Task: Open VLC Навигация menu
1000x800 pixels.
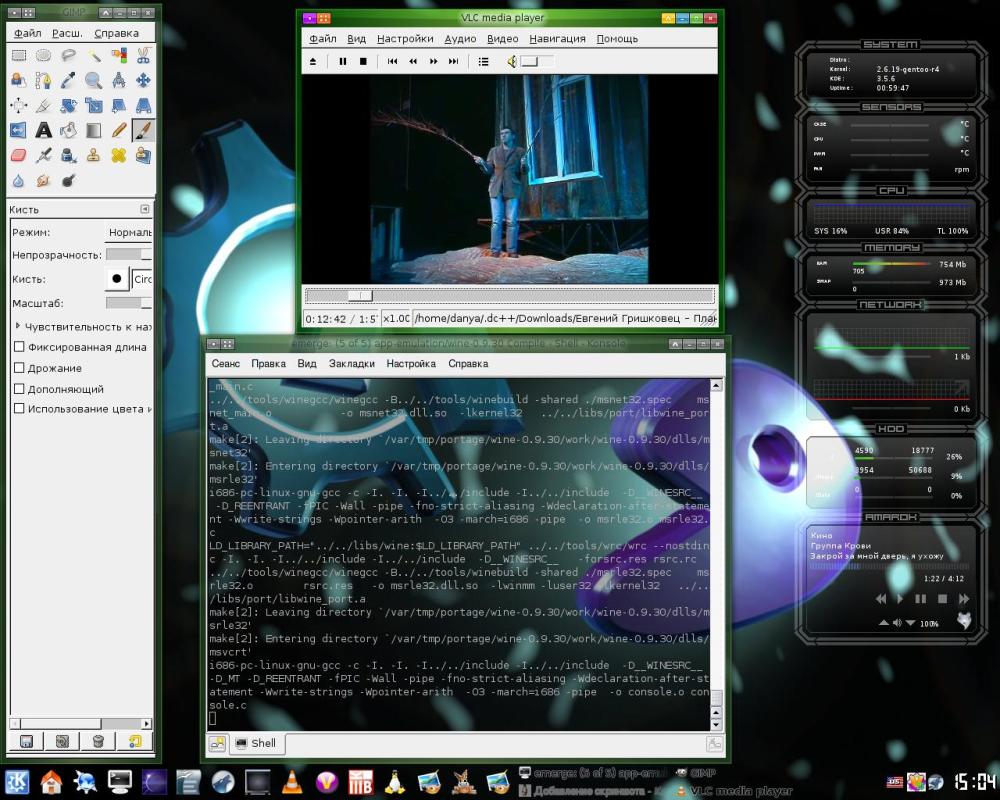Action: click(557, 39)
